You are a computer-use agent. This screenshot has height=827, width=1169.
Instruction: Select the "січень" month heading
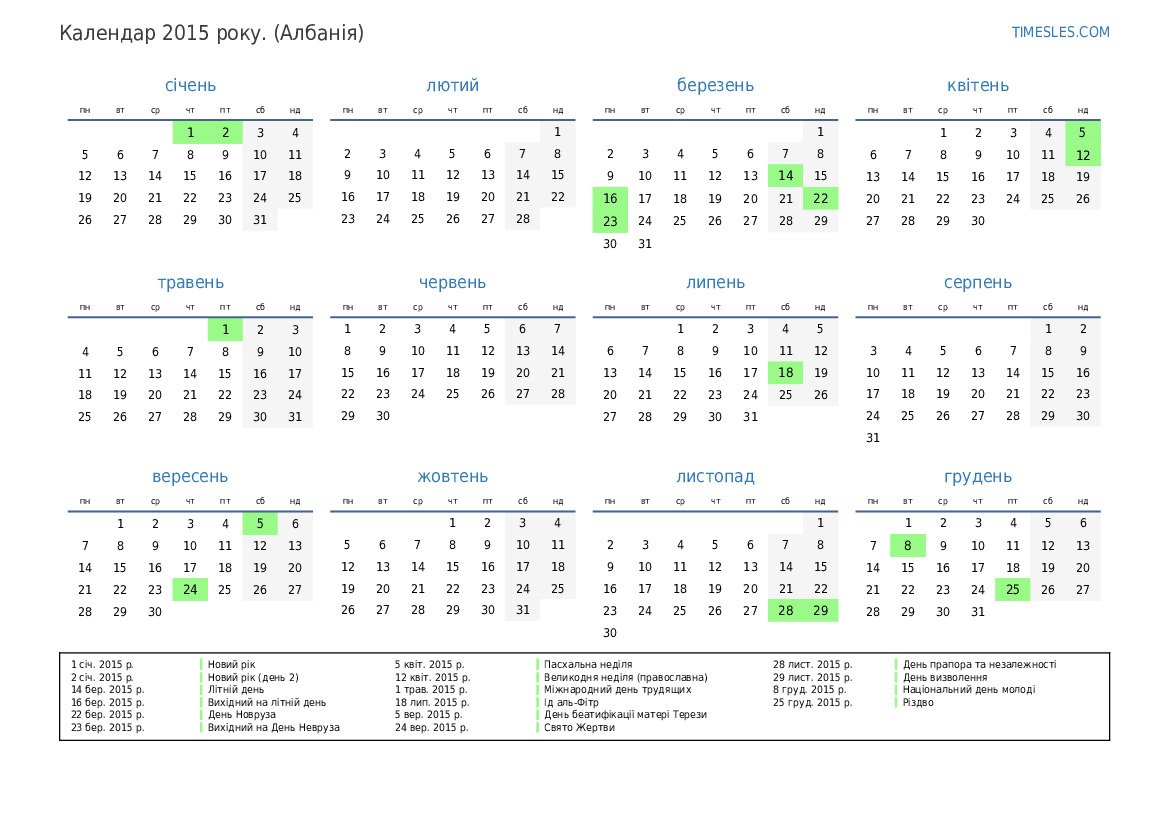pos(190,86)
